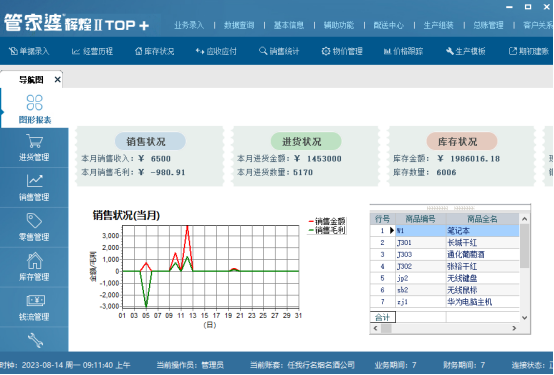The height and width of the screenshot is (375, 554).
Task: Open the 销售统计 search tool
Action: click(x=279, y=51)
